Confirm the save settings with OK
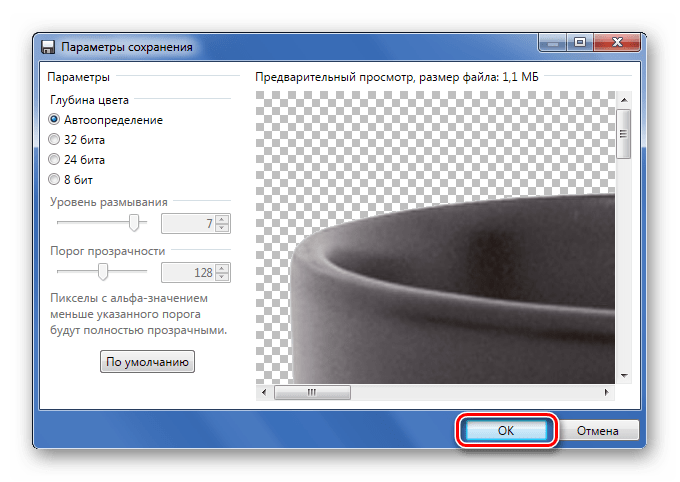This screenshot has height=482, width=680. (506, 430)
